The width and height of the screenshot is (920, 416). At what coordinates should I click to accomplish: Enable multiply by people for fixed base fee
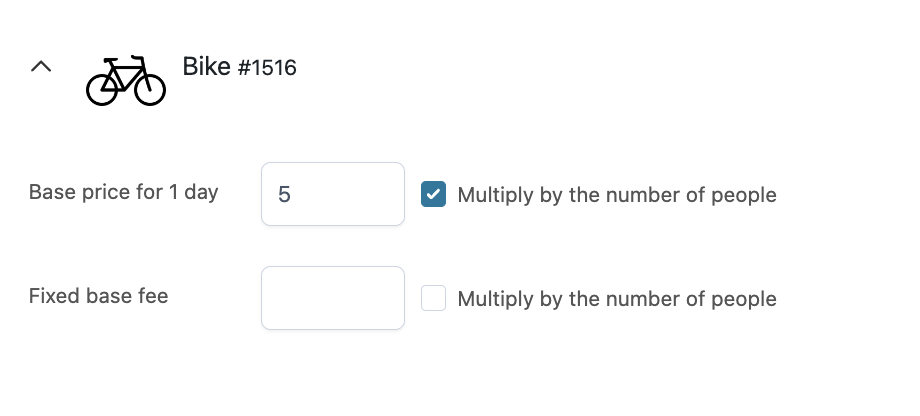[434, 298]
